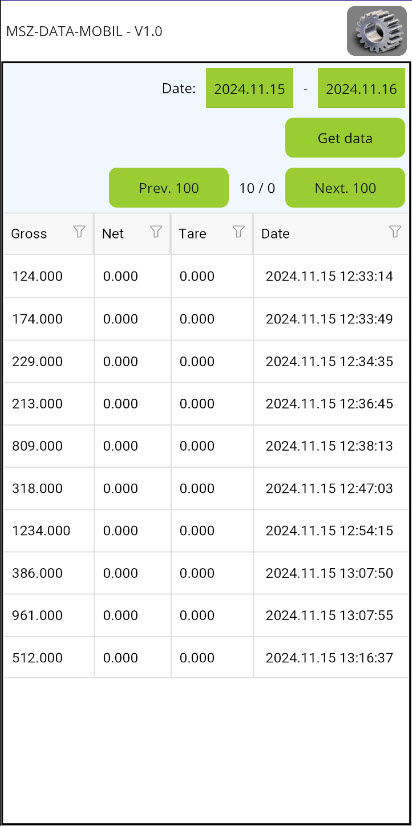Select the row dated 2024.11.15 13:16:37
The width and height of the screenshot is (412, 826).
point(206,657)
